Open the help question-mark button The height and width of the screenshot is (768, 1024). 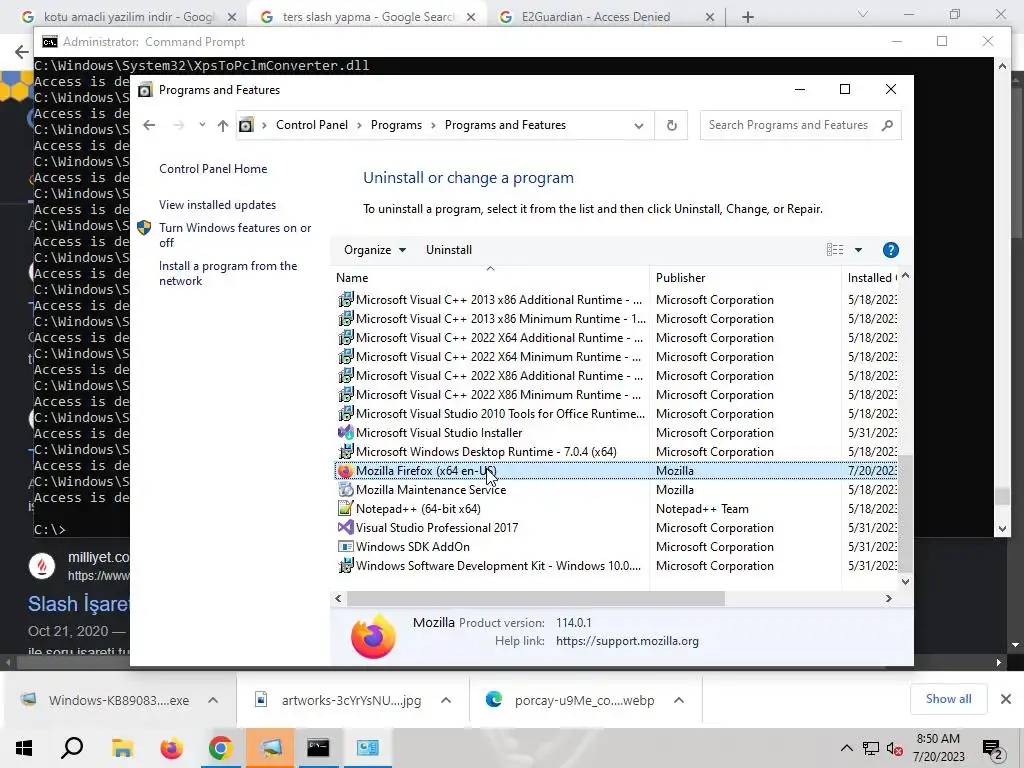click(890, 250)
